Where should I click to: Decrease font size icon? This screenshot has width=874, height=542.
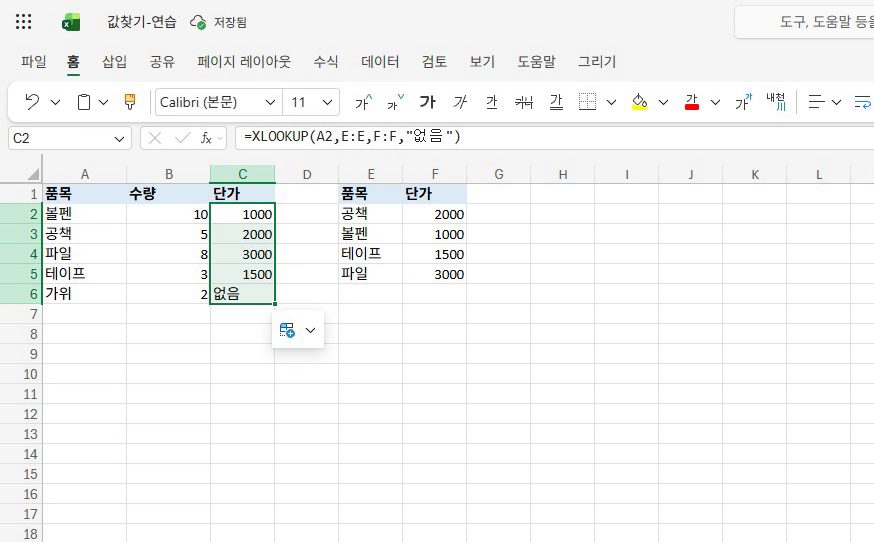tap(395, 102)
